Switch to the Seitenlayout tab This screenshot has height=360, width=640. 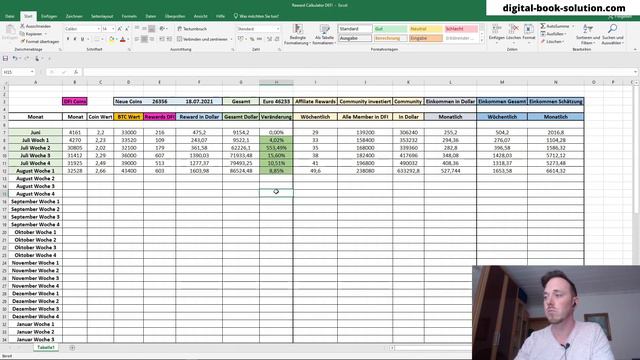(x=102, y=16)
